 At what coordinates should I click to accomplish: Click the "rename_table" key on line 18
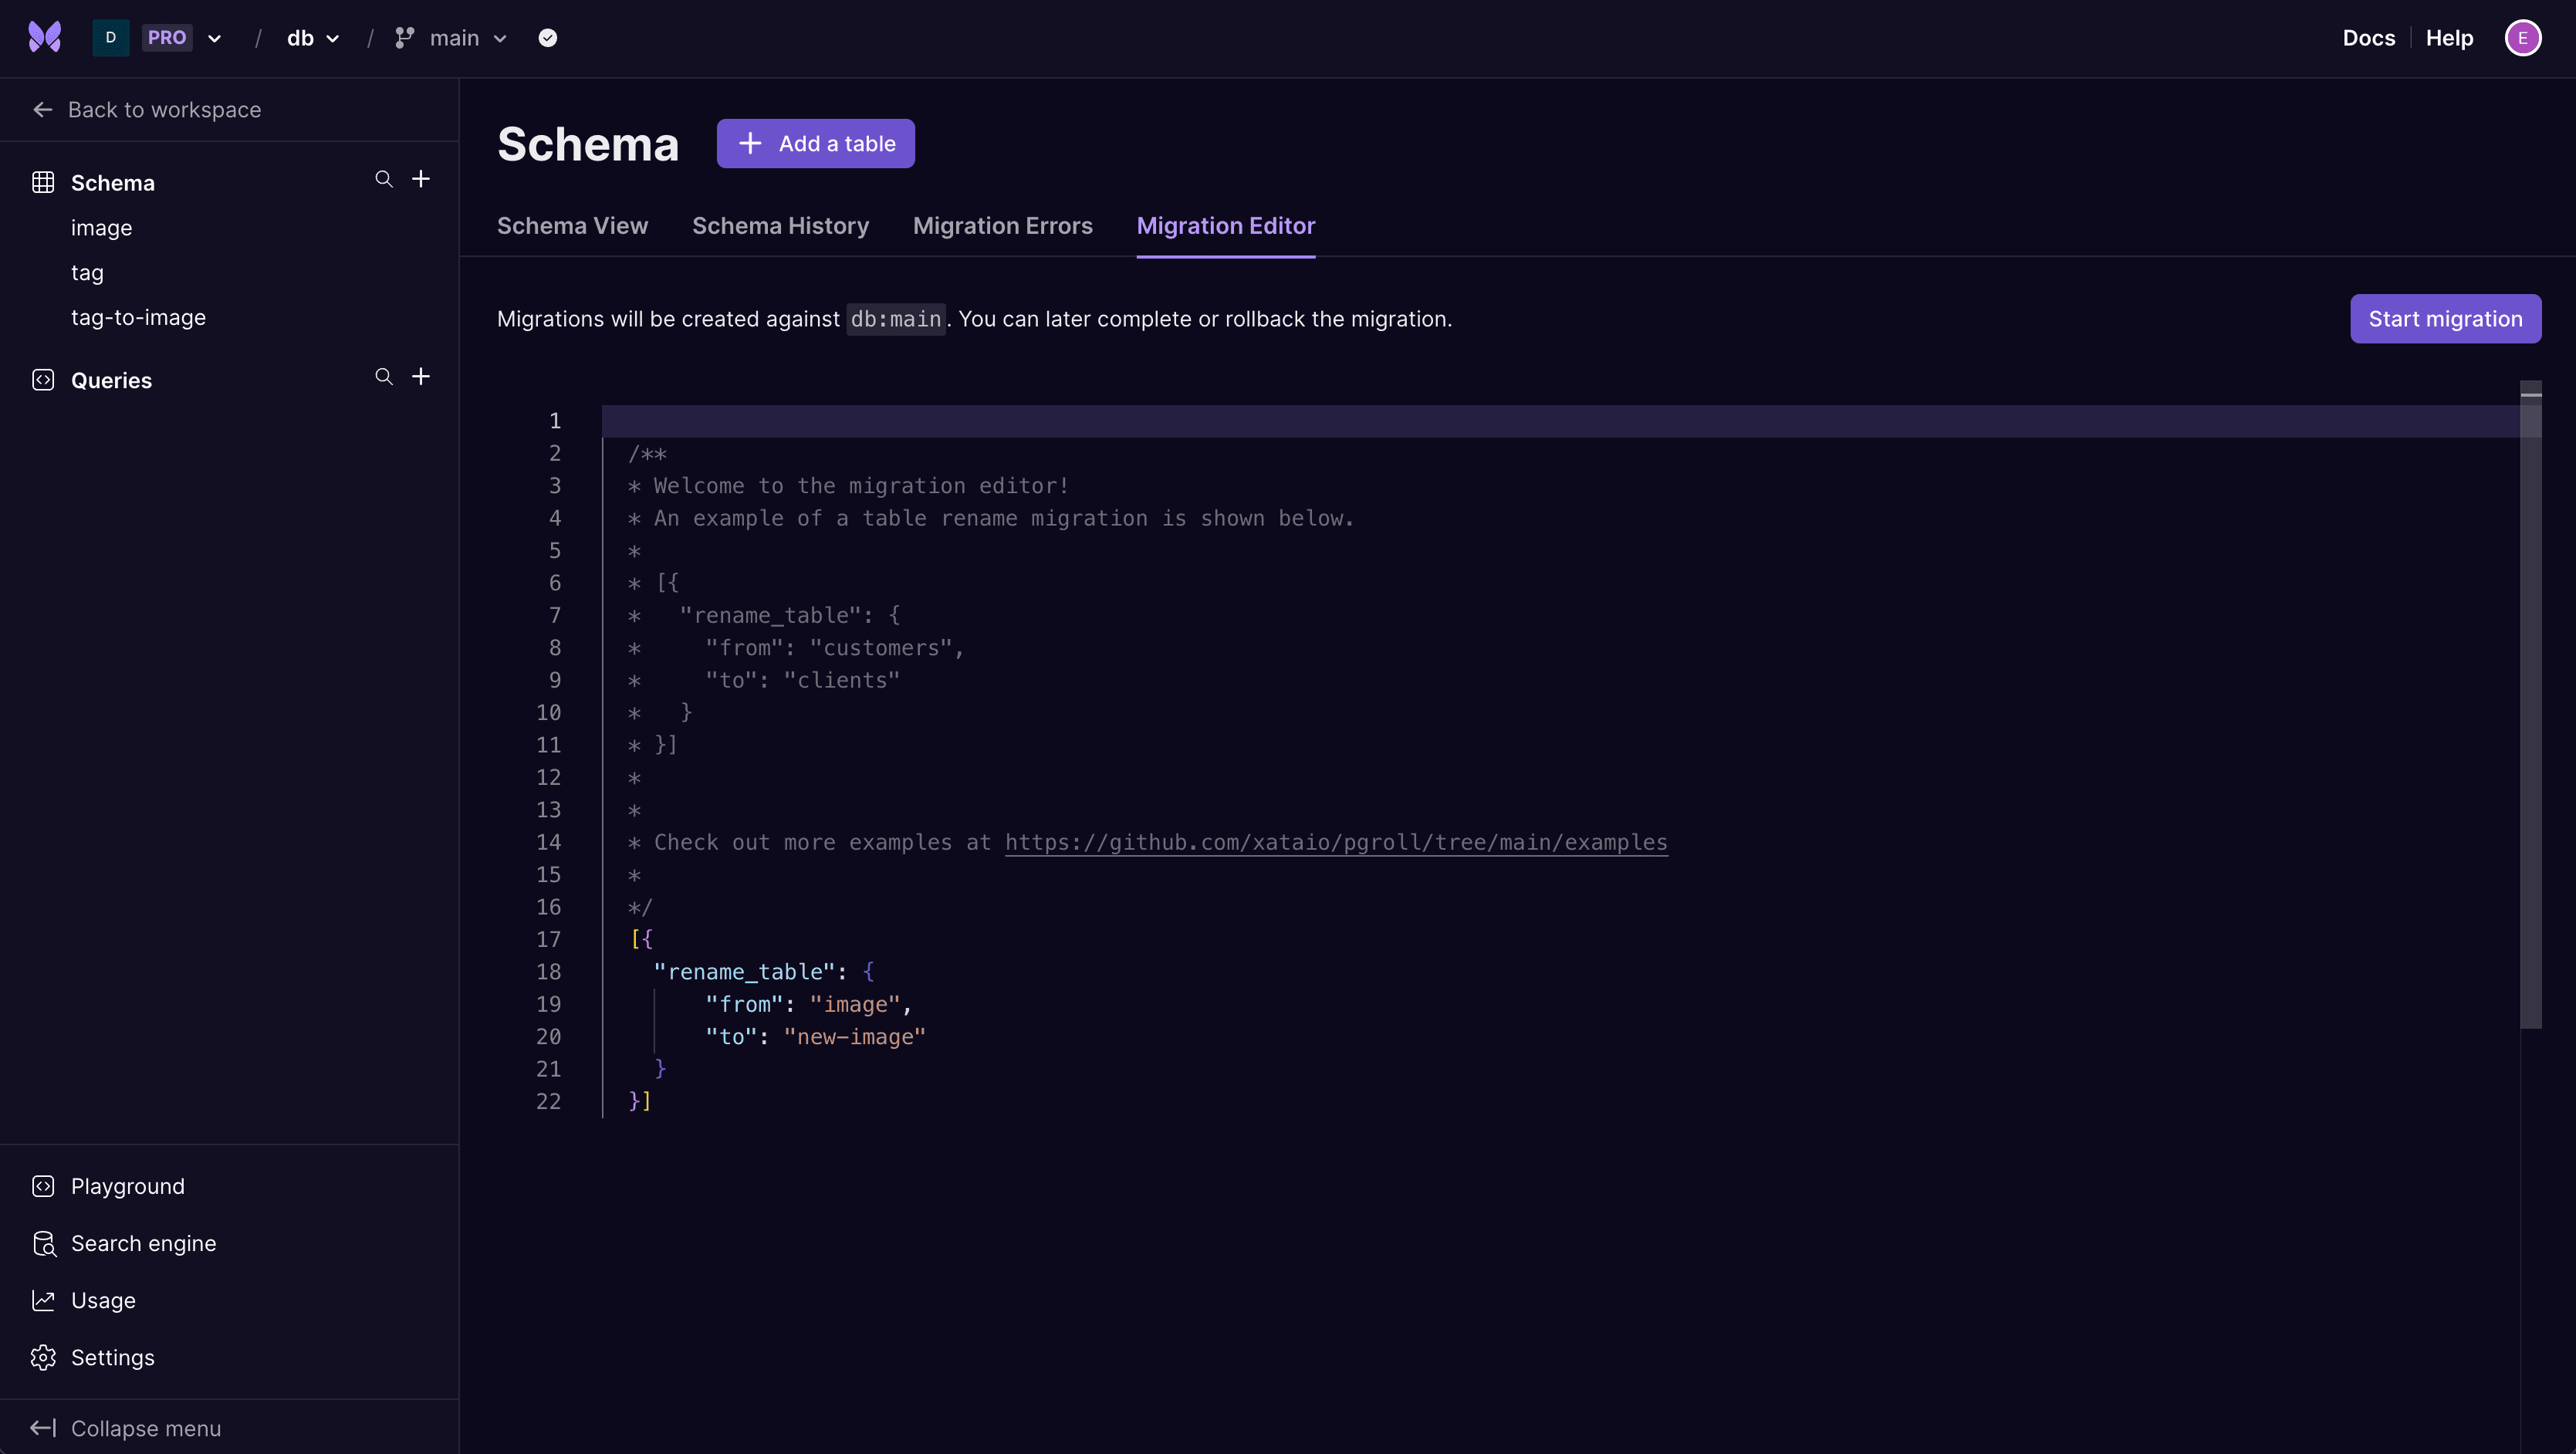click(744, 972)
